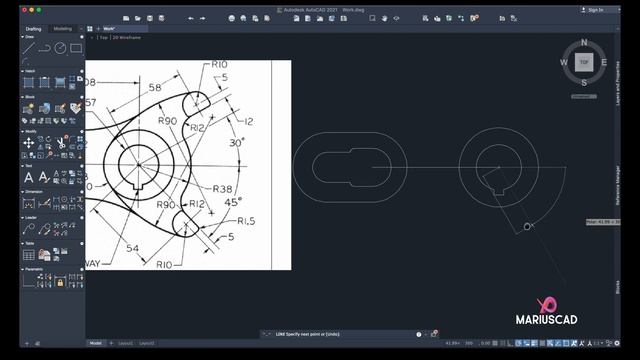Click the N compass direction on ViewCube
640x360 pixels.
coord(584,42)
